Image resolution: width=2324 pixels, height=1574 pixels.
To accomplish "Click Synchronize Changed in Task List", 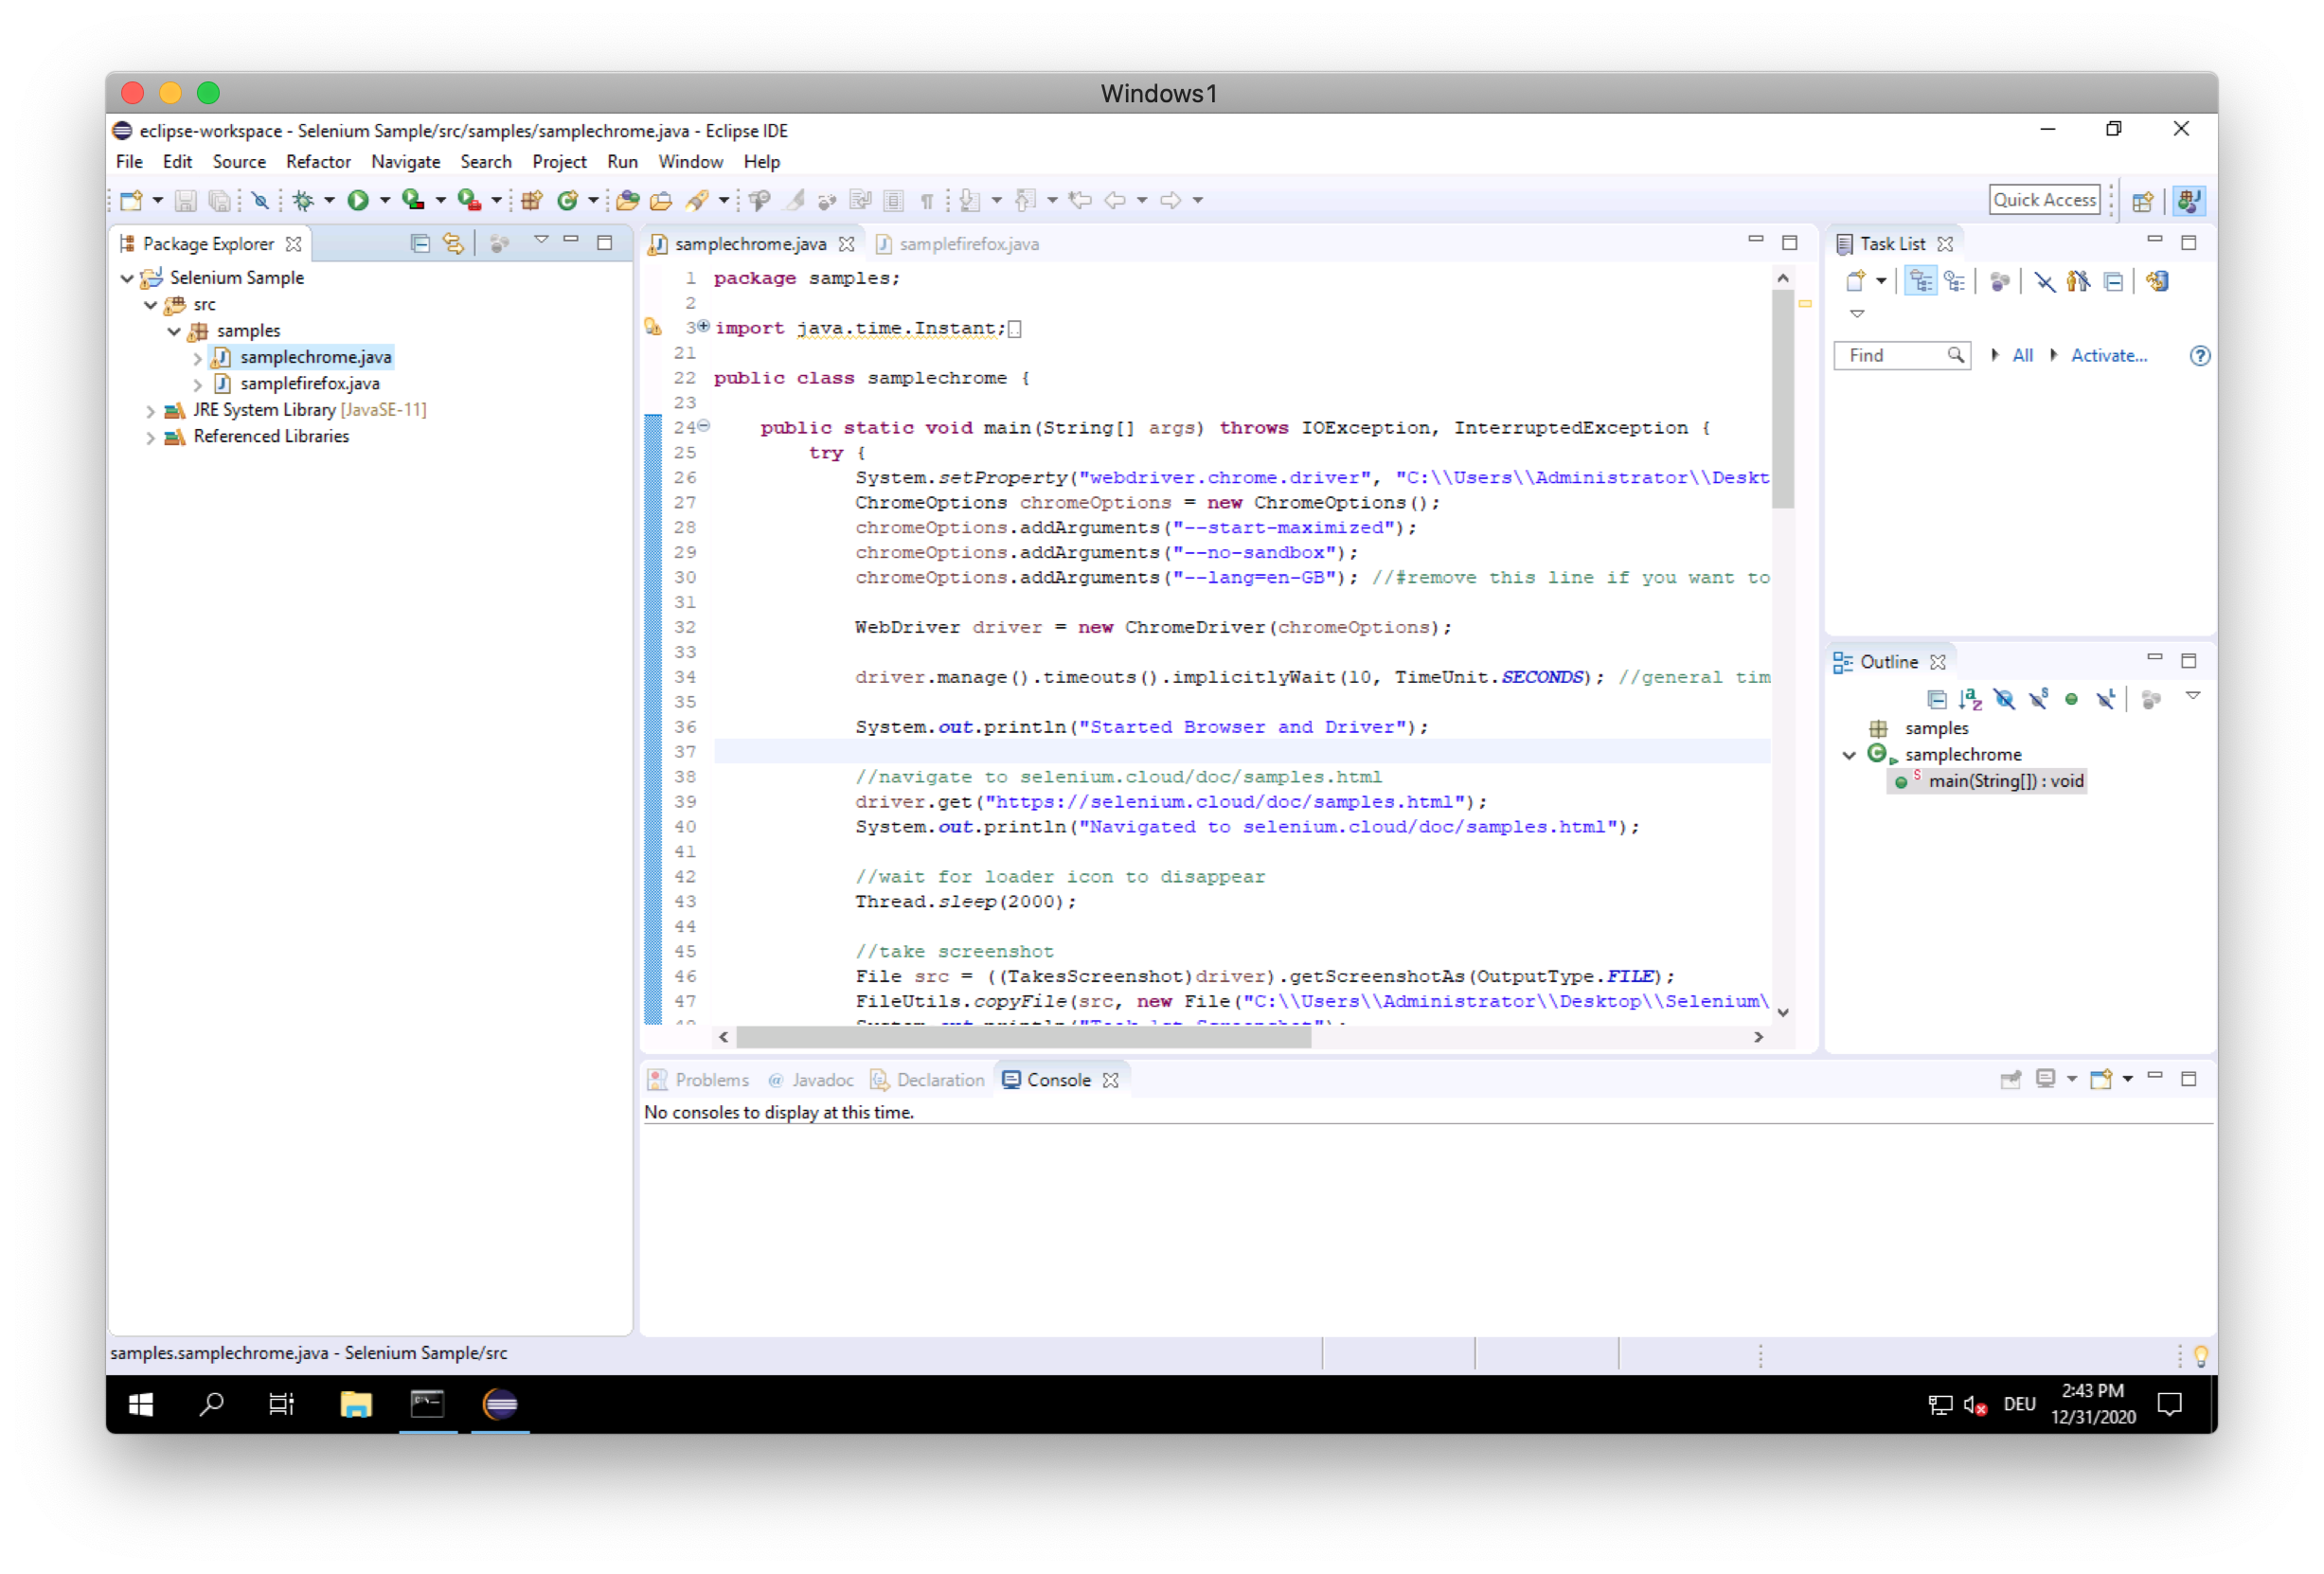I will (2157, 282).
